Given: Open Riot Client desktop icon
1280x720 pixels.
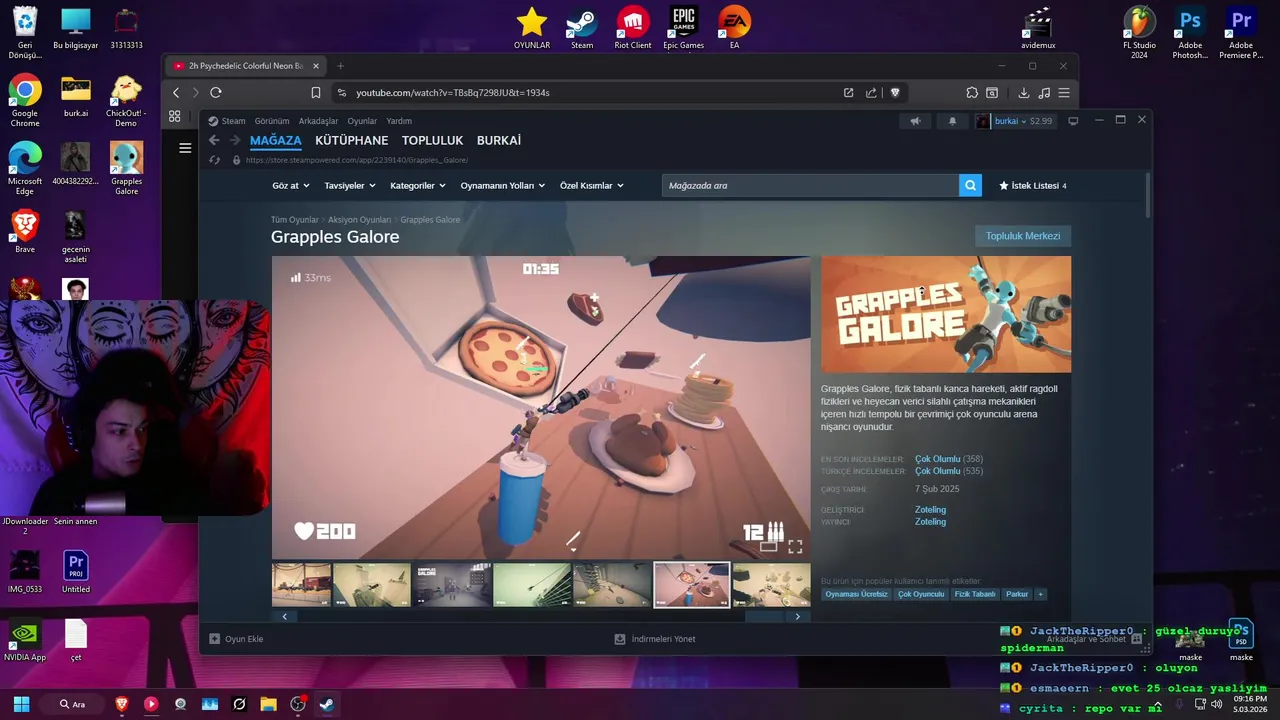Looking at the screenshot, I should pyautogui.click(x=633, y=28).
